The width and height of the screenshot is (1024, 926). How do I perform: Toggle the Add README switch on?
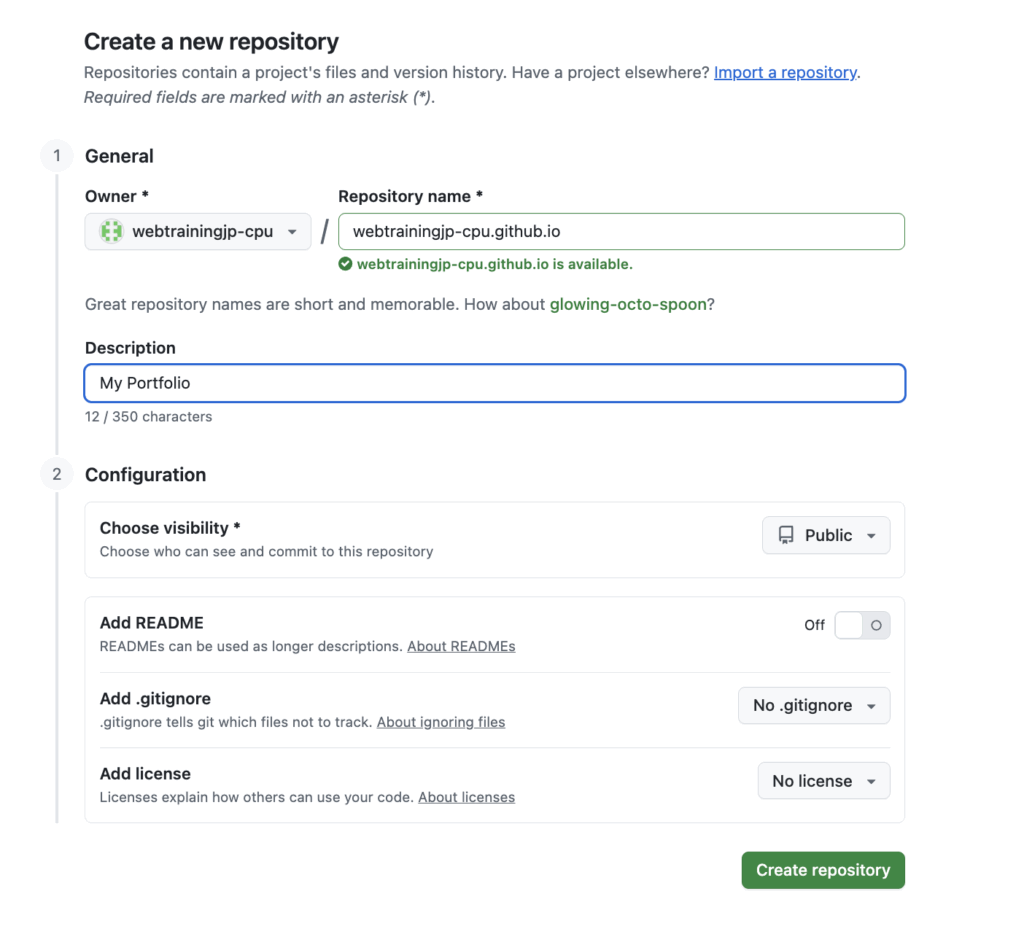coord(861,625)
